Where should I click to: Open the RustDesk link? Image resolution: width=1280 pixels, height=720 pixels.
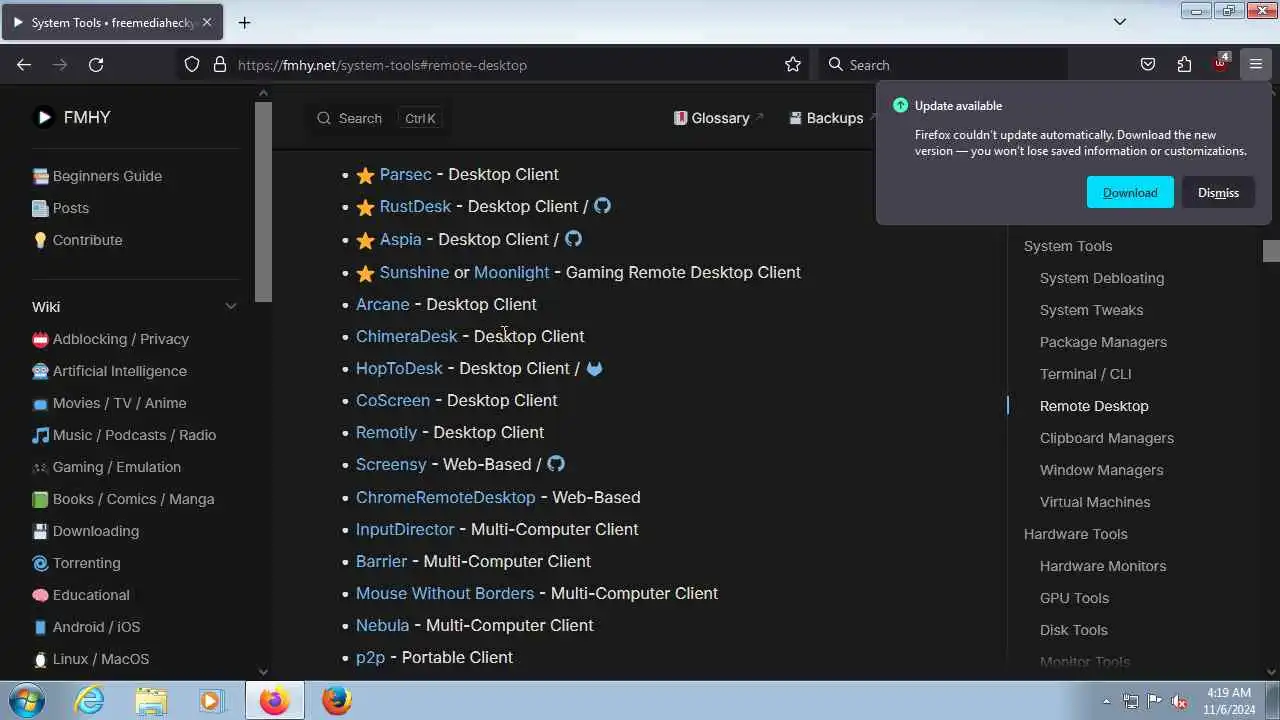click(415, 206)
